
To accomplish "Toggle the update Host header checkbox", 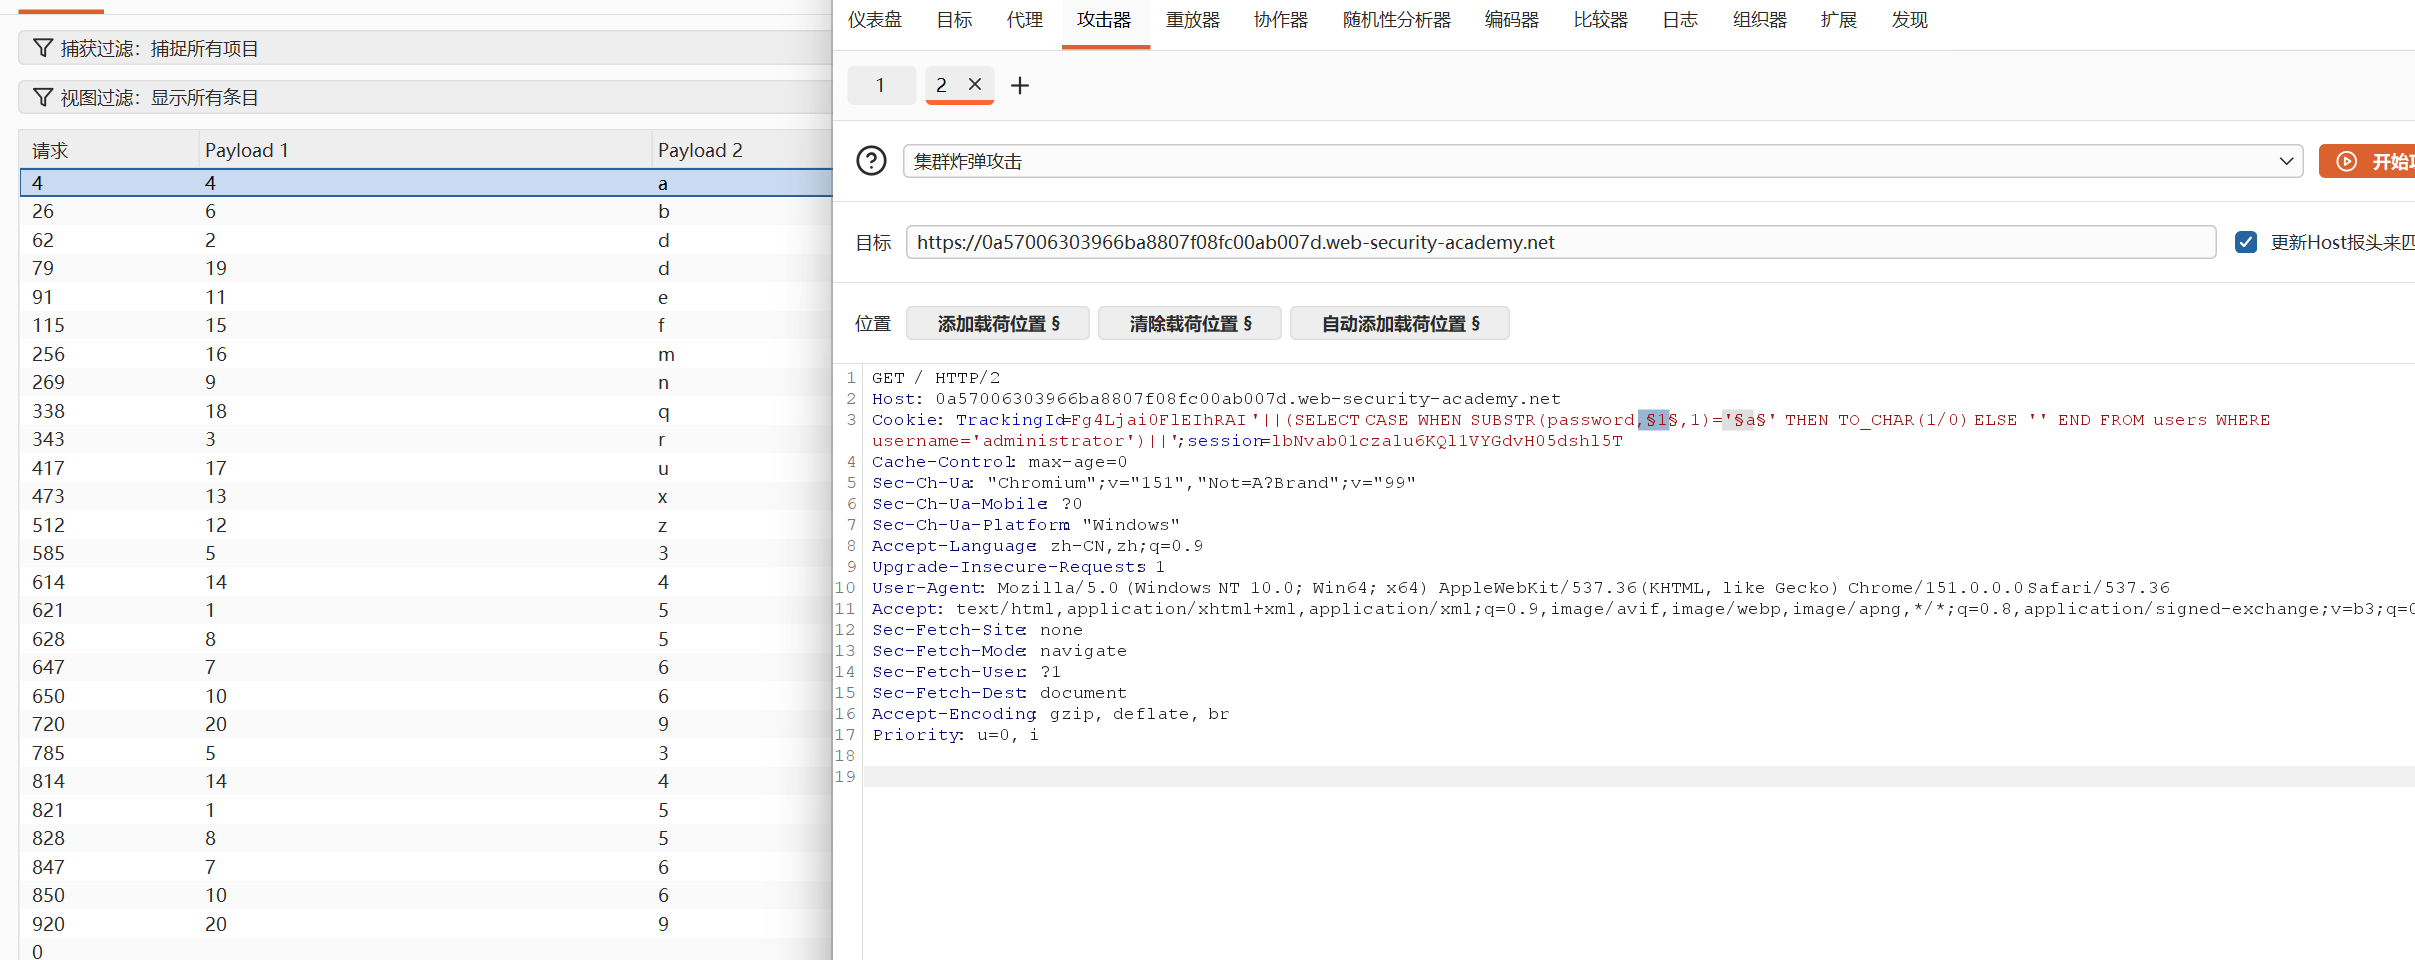I will click(x=2246, y=242).
